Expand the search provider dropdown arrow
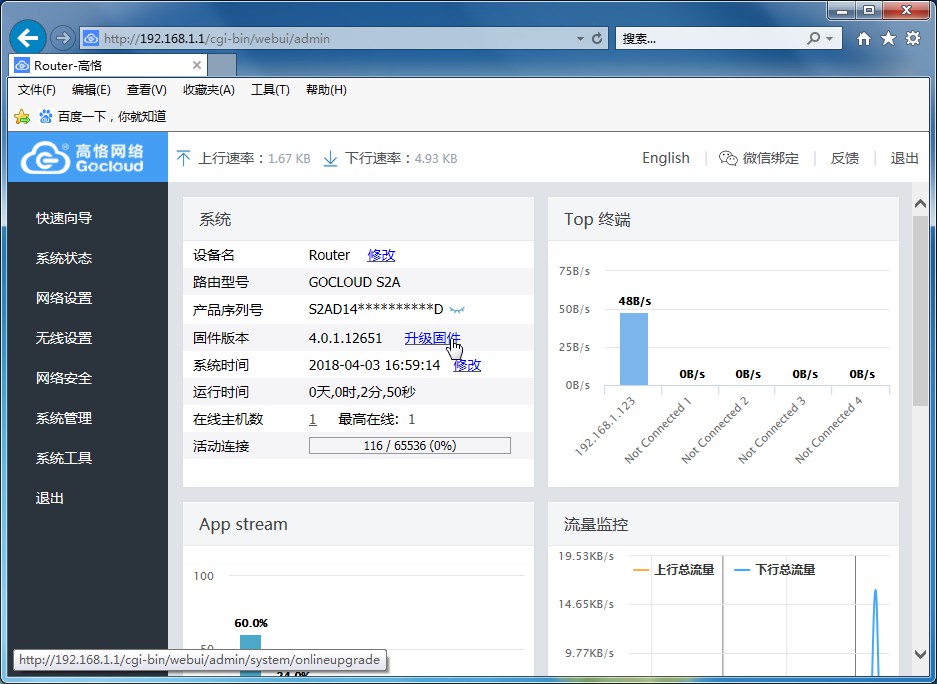This screenshot has width=937, height=684. (x=829, y=39)
